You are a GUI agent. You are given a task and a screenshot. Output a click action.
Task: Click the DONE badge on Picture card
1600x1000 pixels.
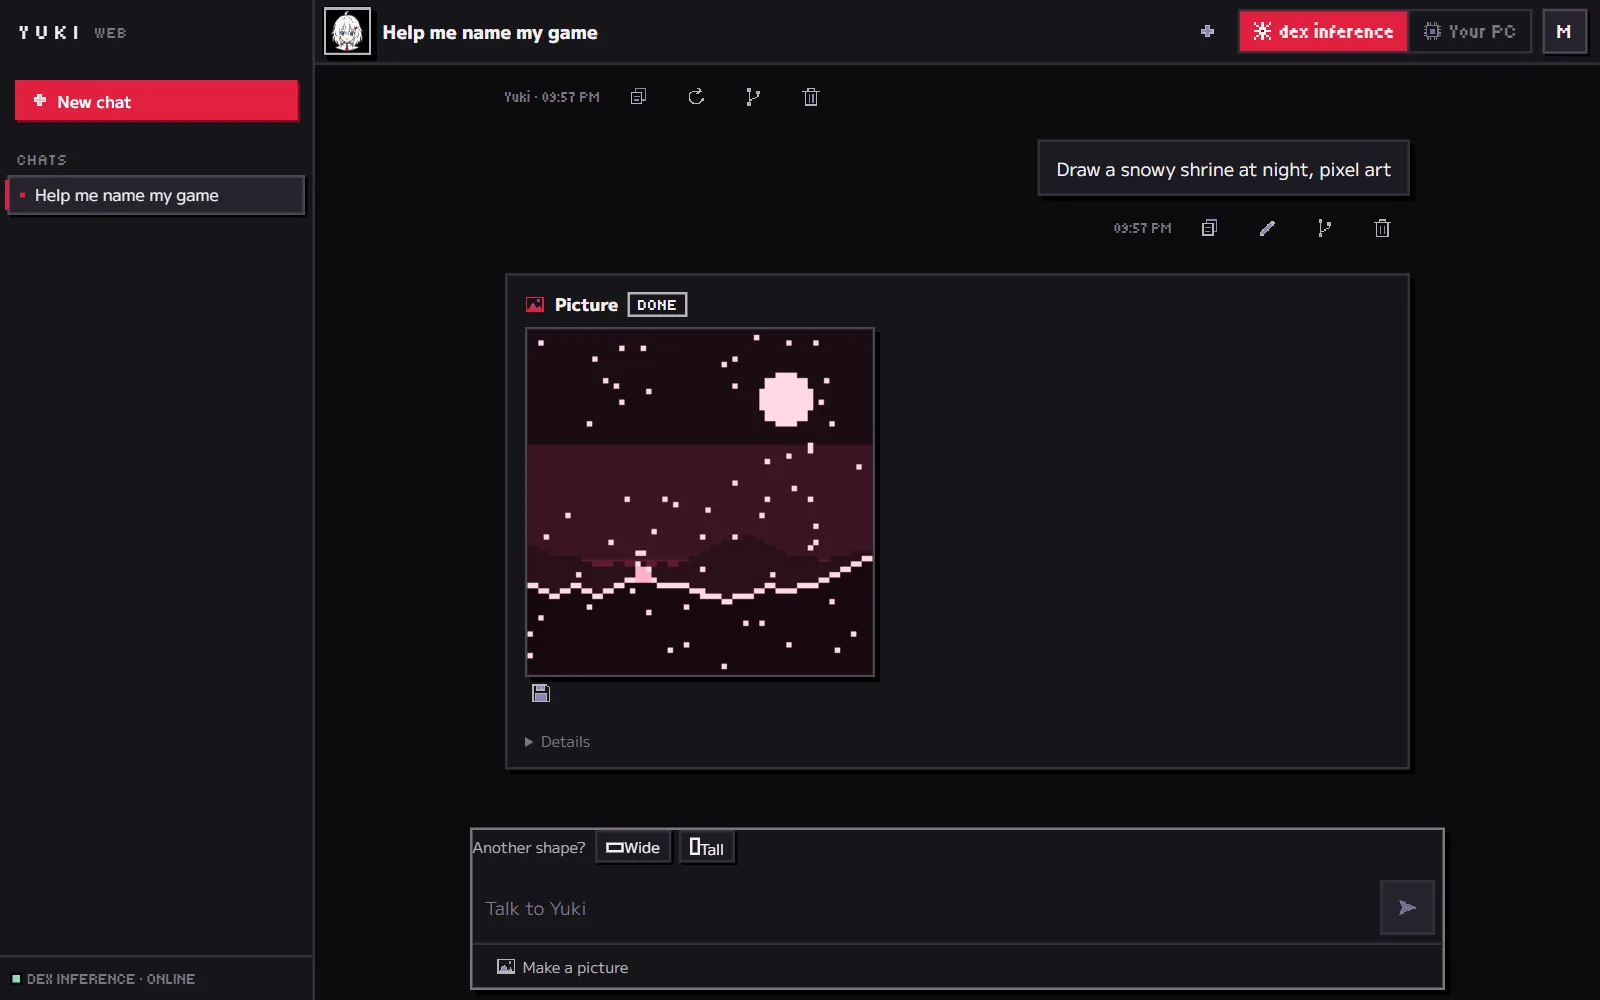(x=657, y=305)
